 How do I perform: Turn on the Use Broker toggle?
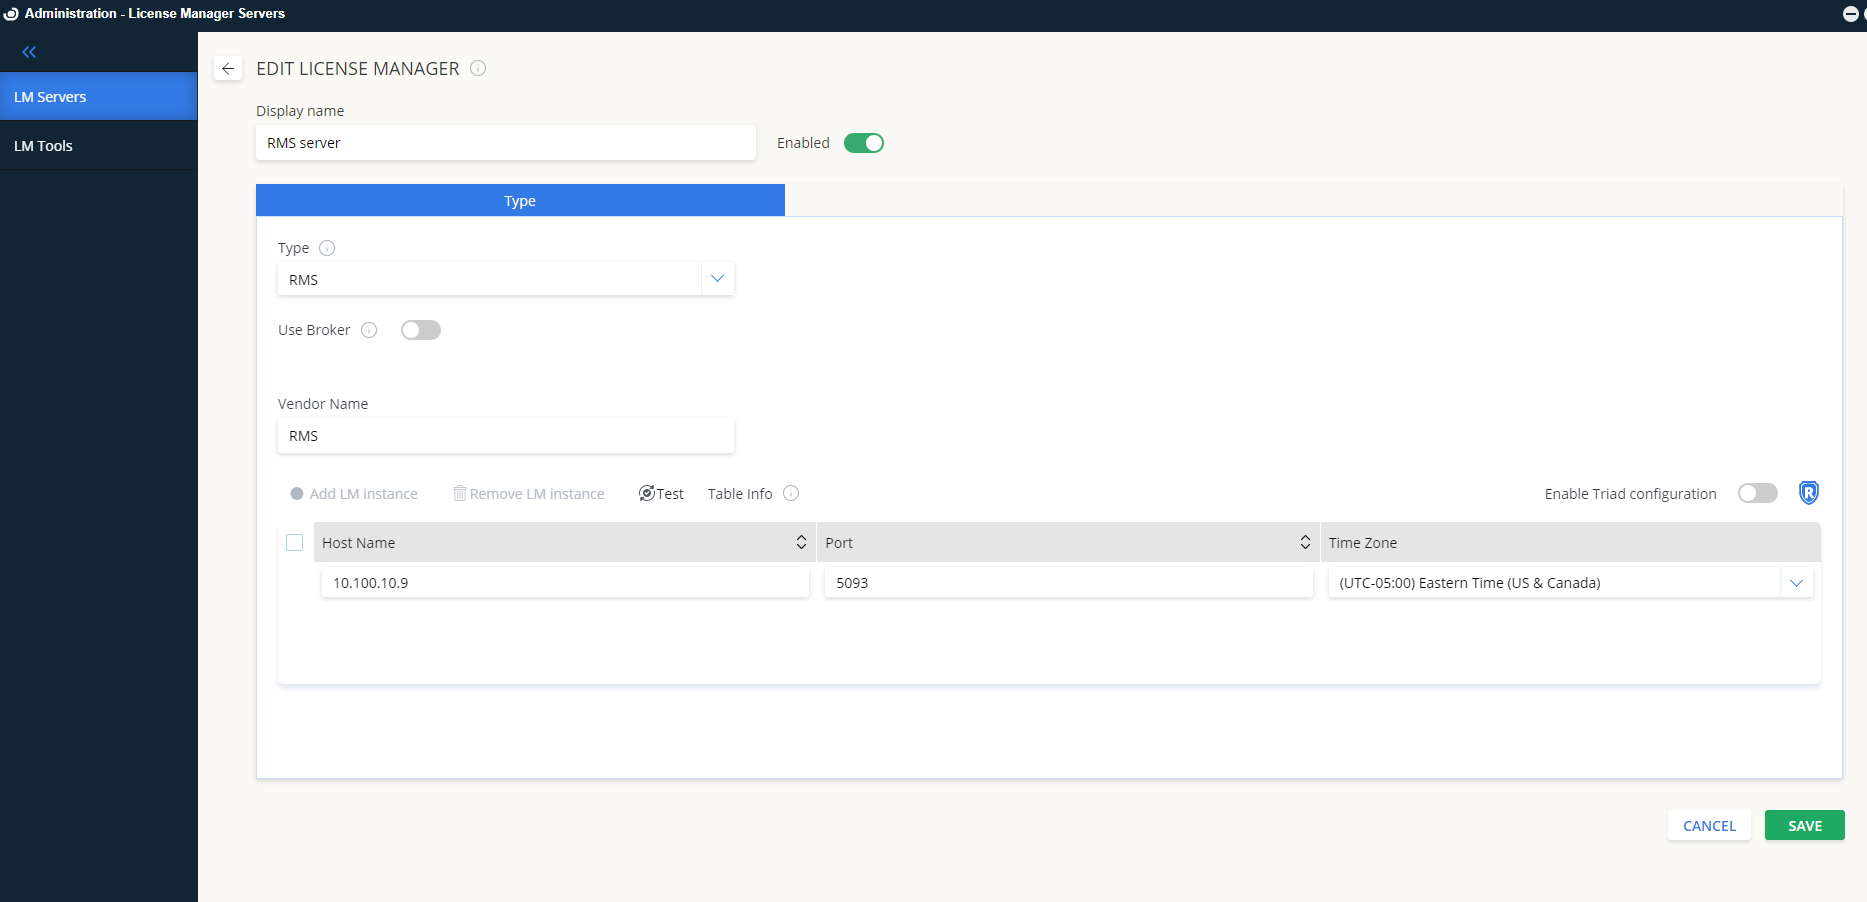[421, 329]
